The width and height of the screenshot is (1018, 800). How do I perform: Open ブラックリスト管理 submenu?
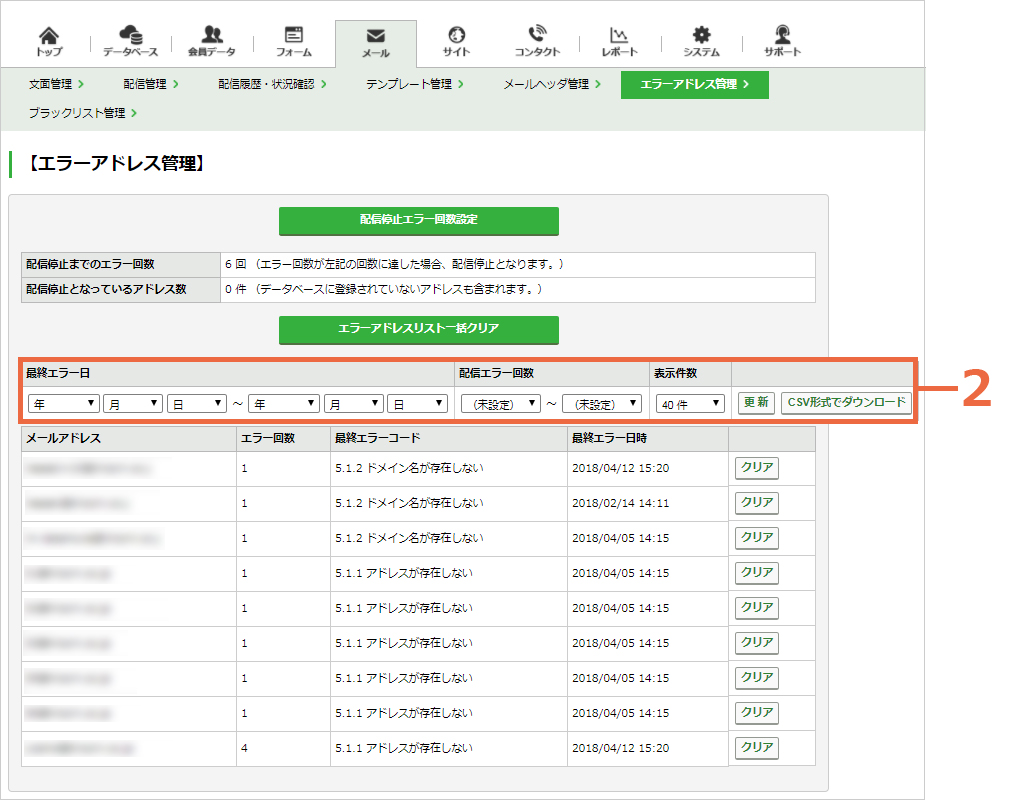[x=82, y=113]
